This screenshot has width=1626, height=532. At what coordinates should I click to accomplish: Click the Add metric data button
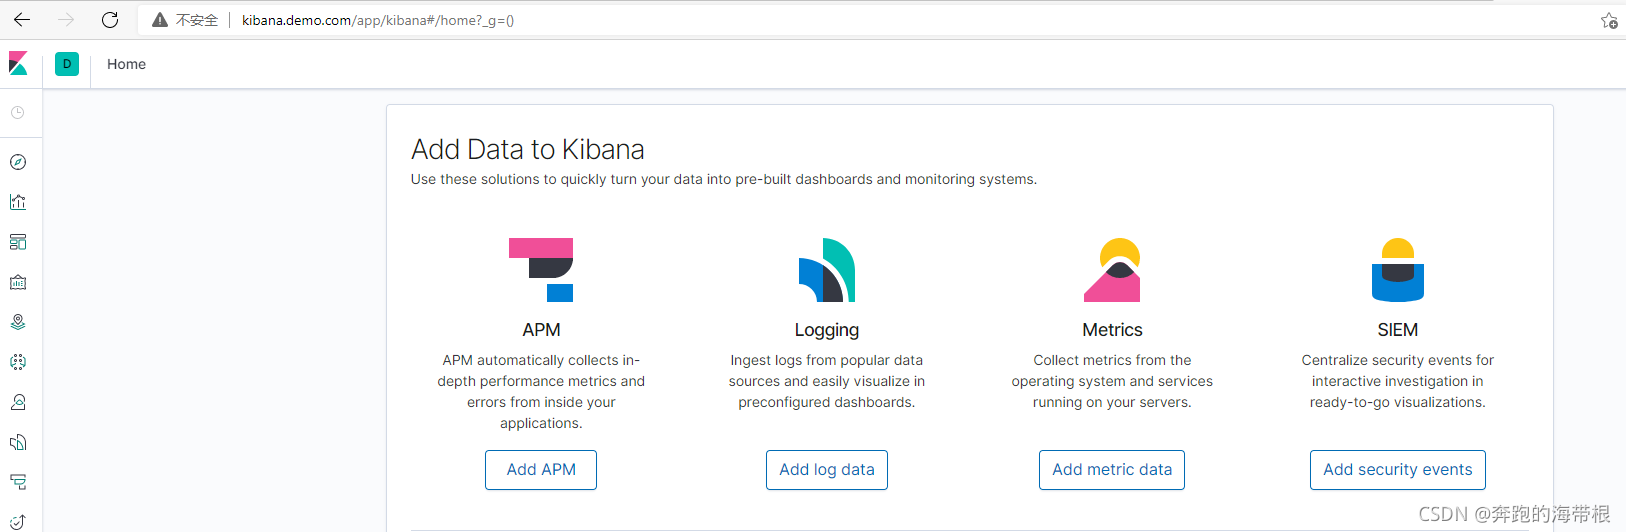coord(1112,470)
